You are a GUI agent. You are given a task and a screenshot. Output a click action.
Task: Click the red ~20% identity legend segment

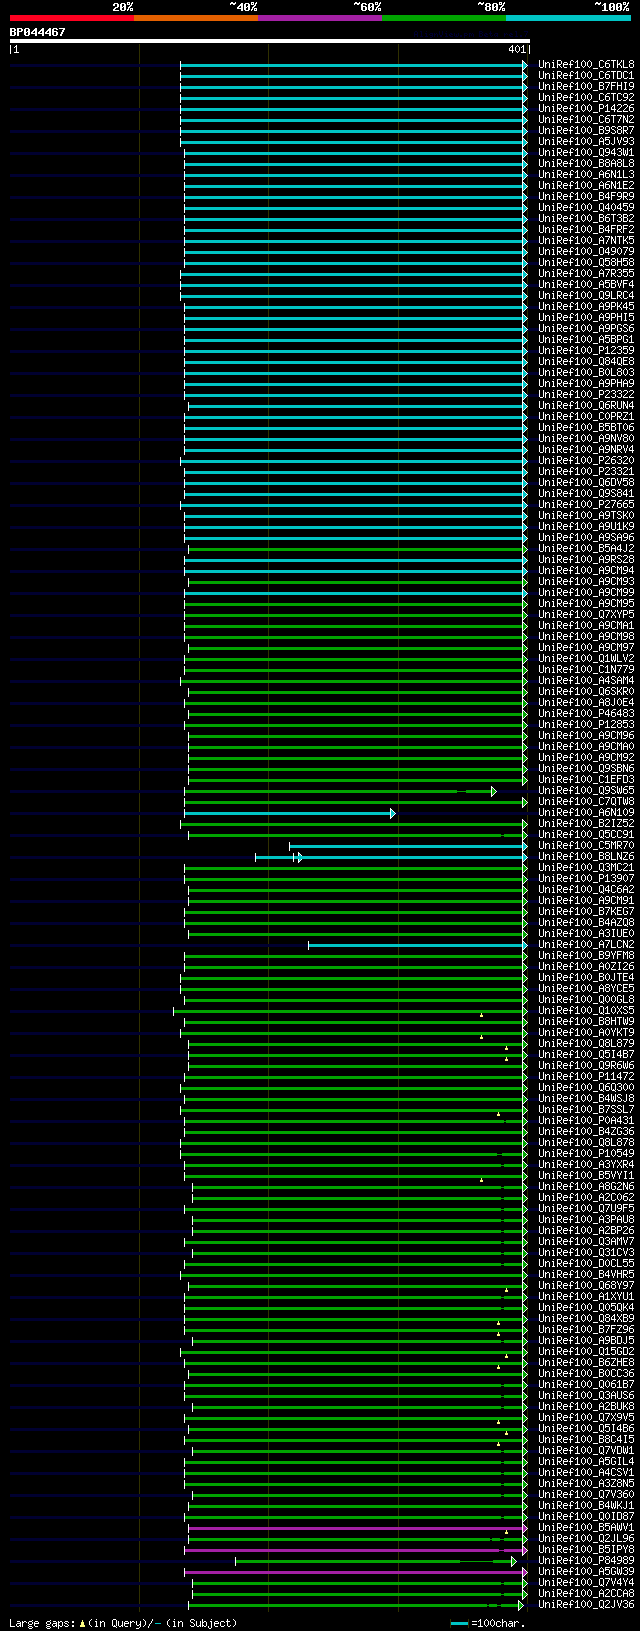pyautogui.click(x=72, y=18)
